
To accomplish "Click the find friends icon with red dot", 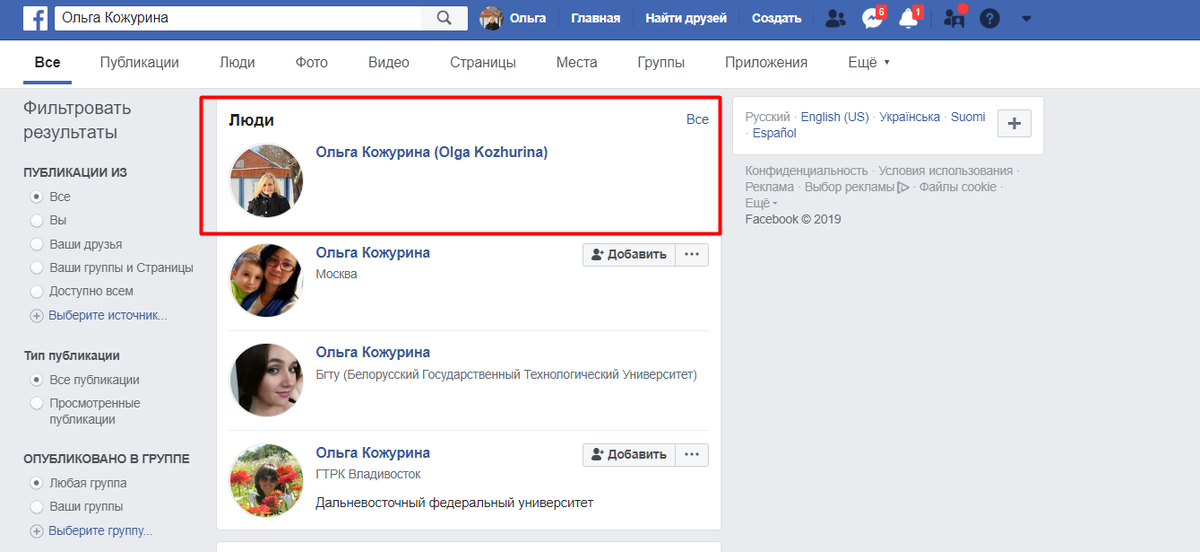I will tap(954, 17).
